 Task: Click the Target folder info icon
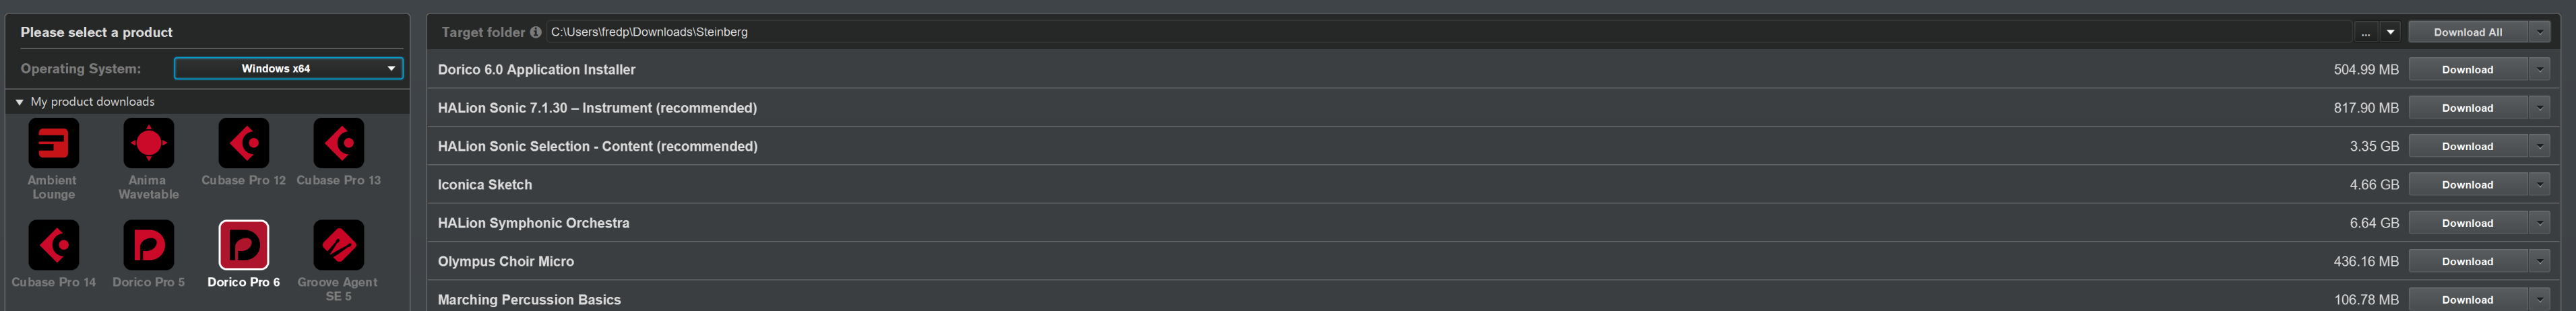coord(536,32)
